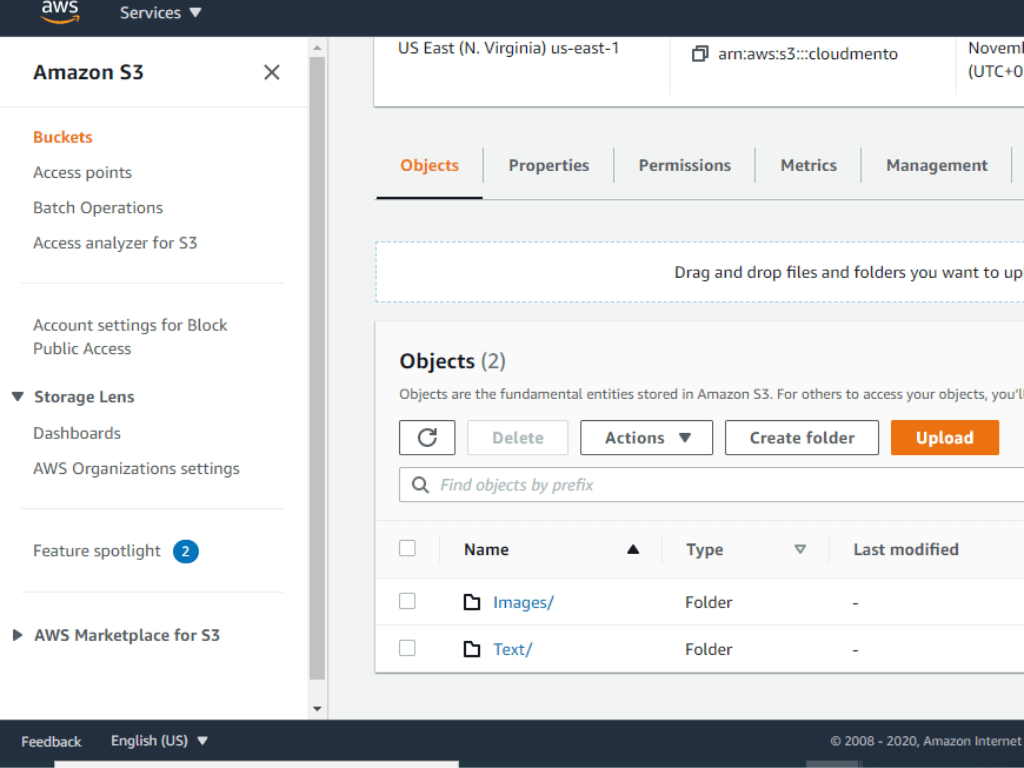This screenshot has height=768, width=1024.
Task: Copy the bucket ARN icon
Action: 699,54
